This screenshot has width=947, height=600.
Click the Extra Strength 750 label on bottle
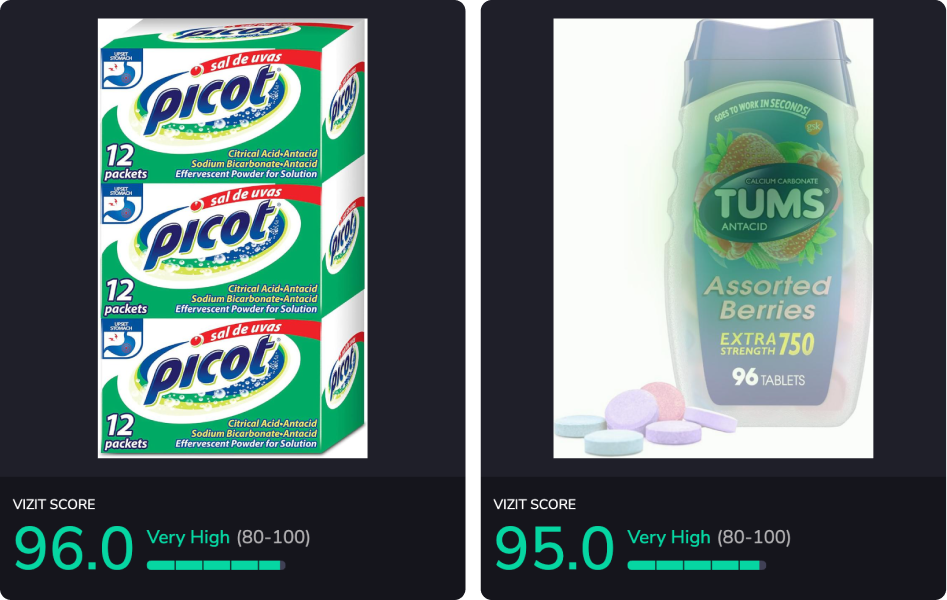pos(767,344)
